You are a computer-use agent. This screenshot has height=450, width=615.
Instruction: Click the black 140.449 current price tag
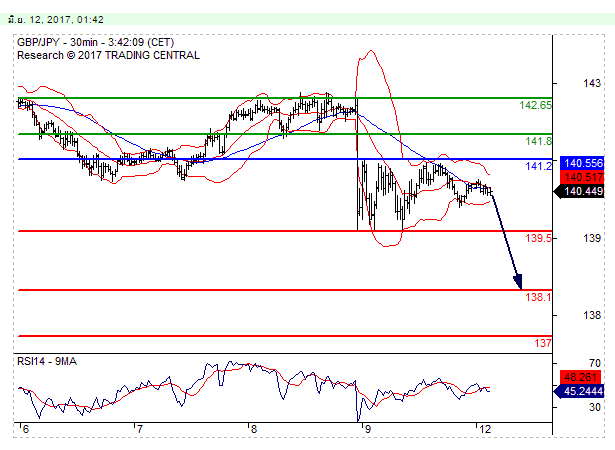(x=579, y=191)
